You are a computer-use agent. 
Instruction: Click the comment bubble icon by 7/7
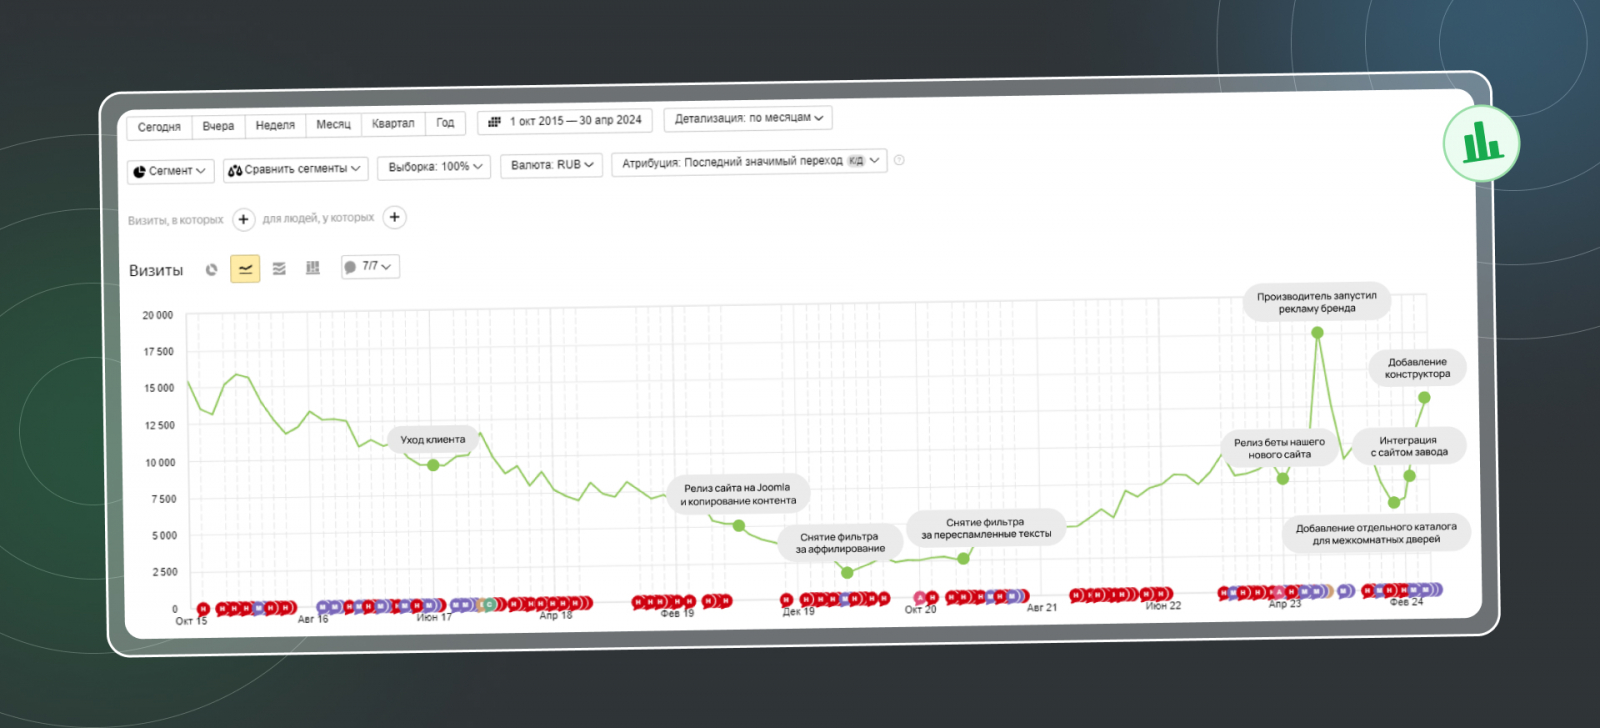(350, 267)
